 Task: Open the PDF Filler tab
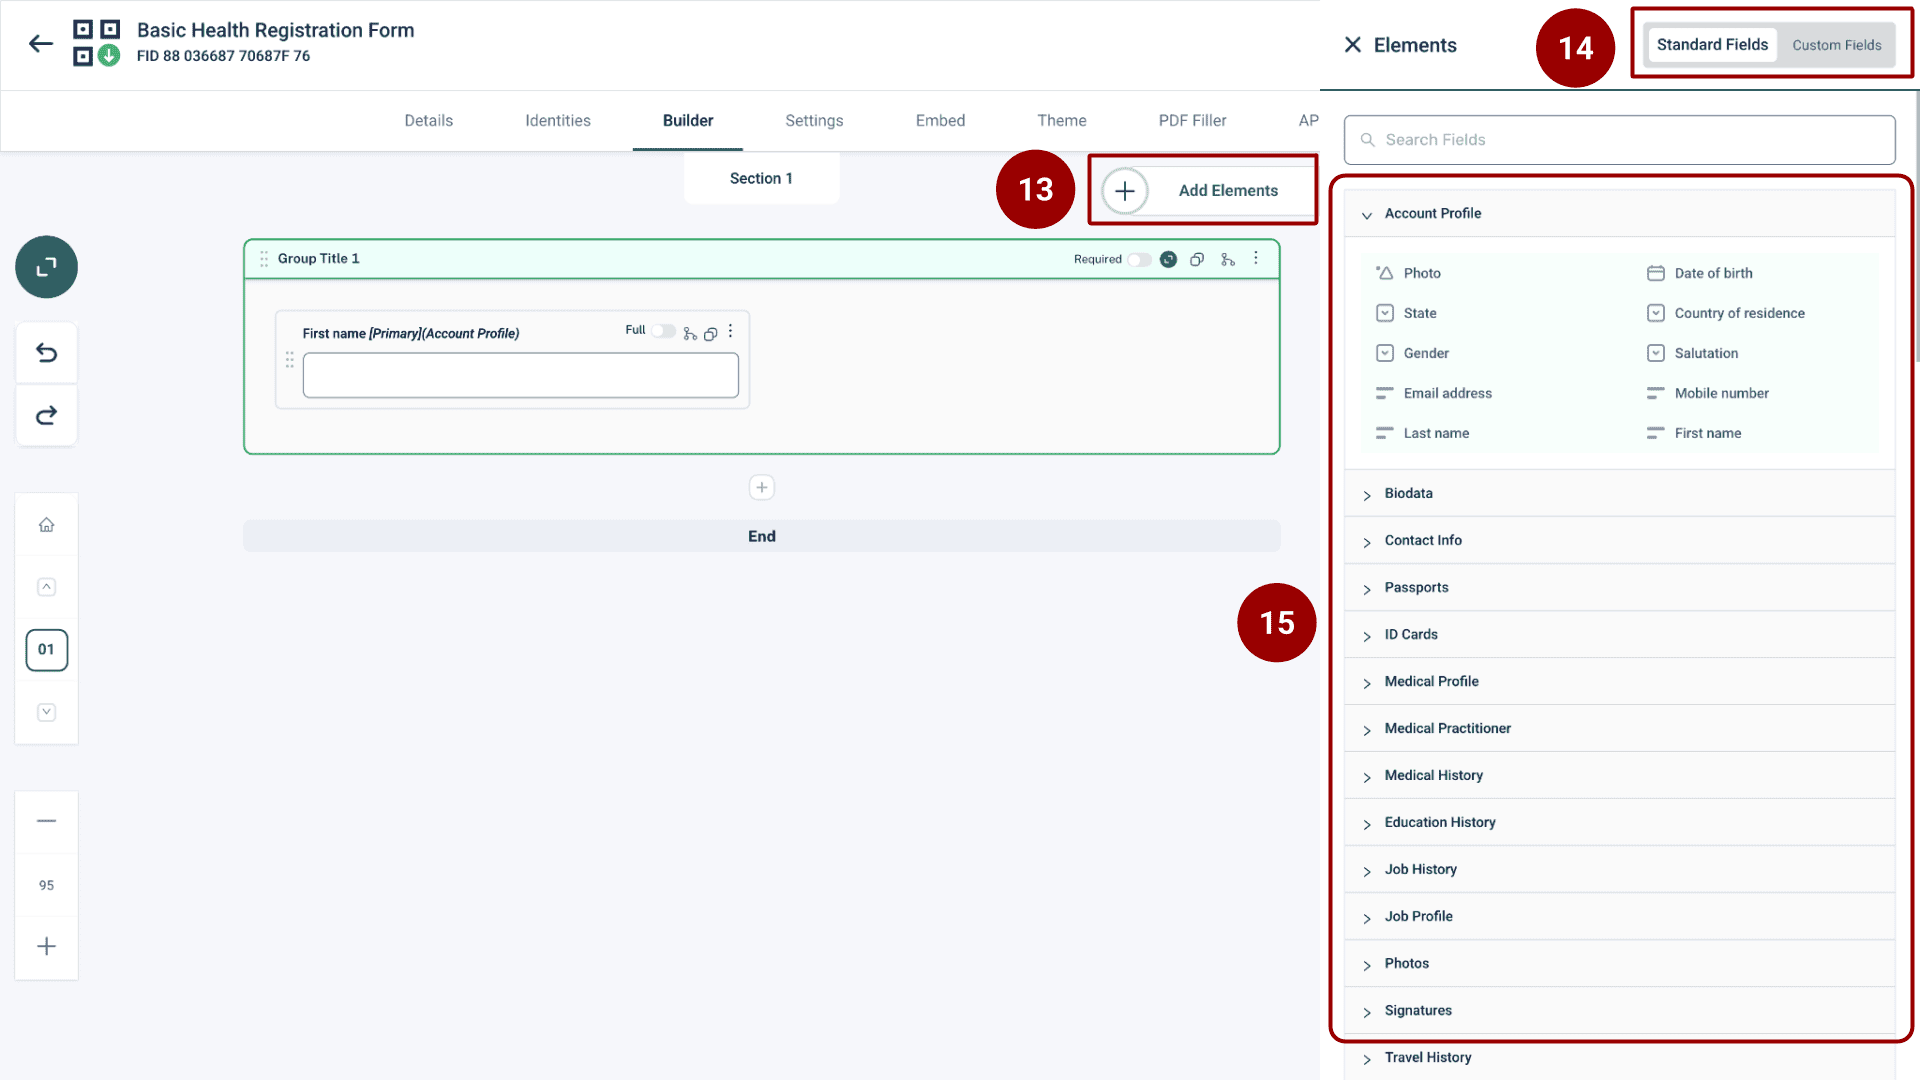point(1192,120)
